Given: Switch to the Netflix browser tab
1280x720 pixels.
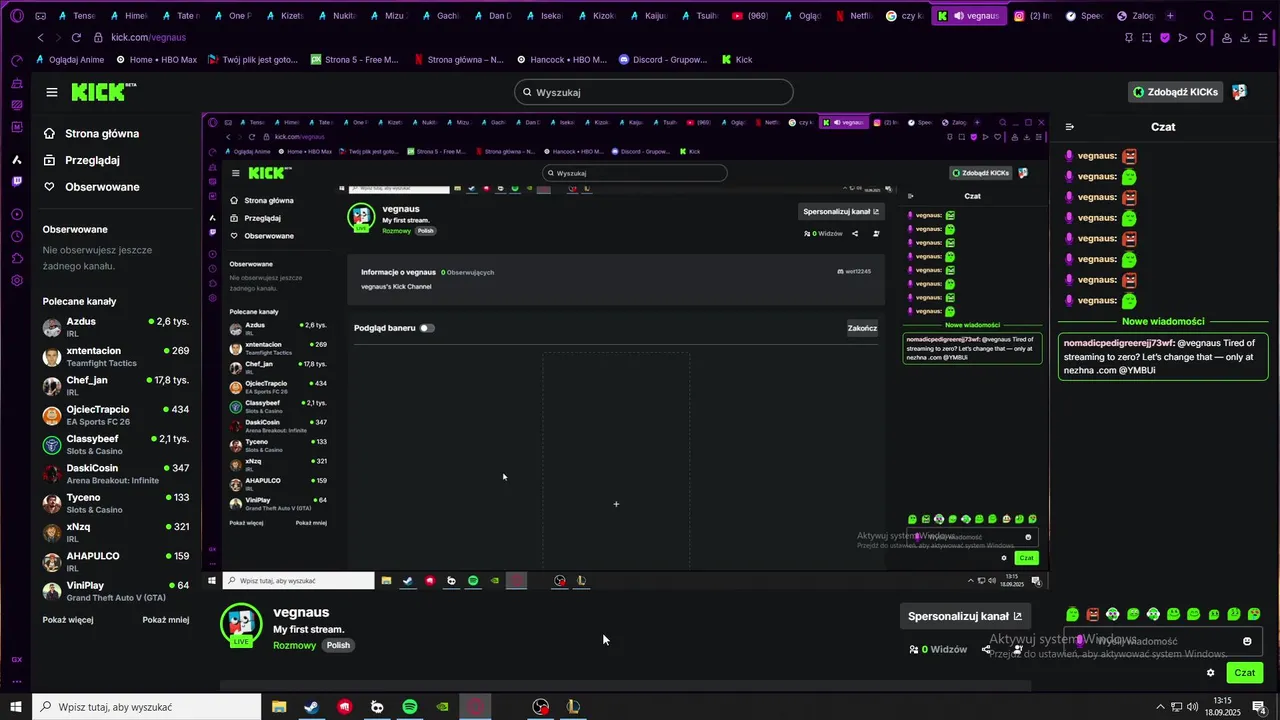Looking at the screenshot, I should (x=853, y=16).
